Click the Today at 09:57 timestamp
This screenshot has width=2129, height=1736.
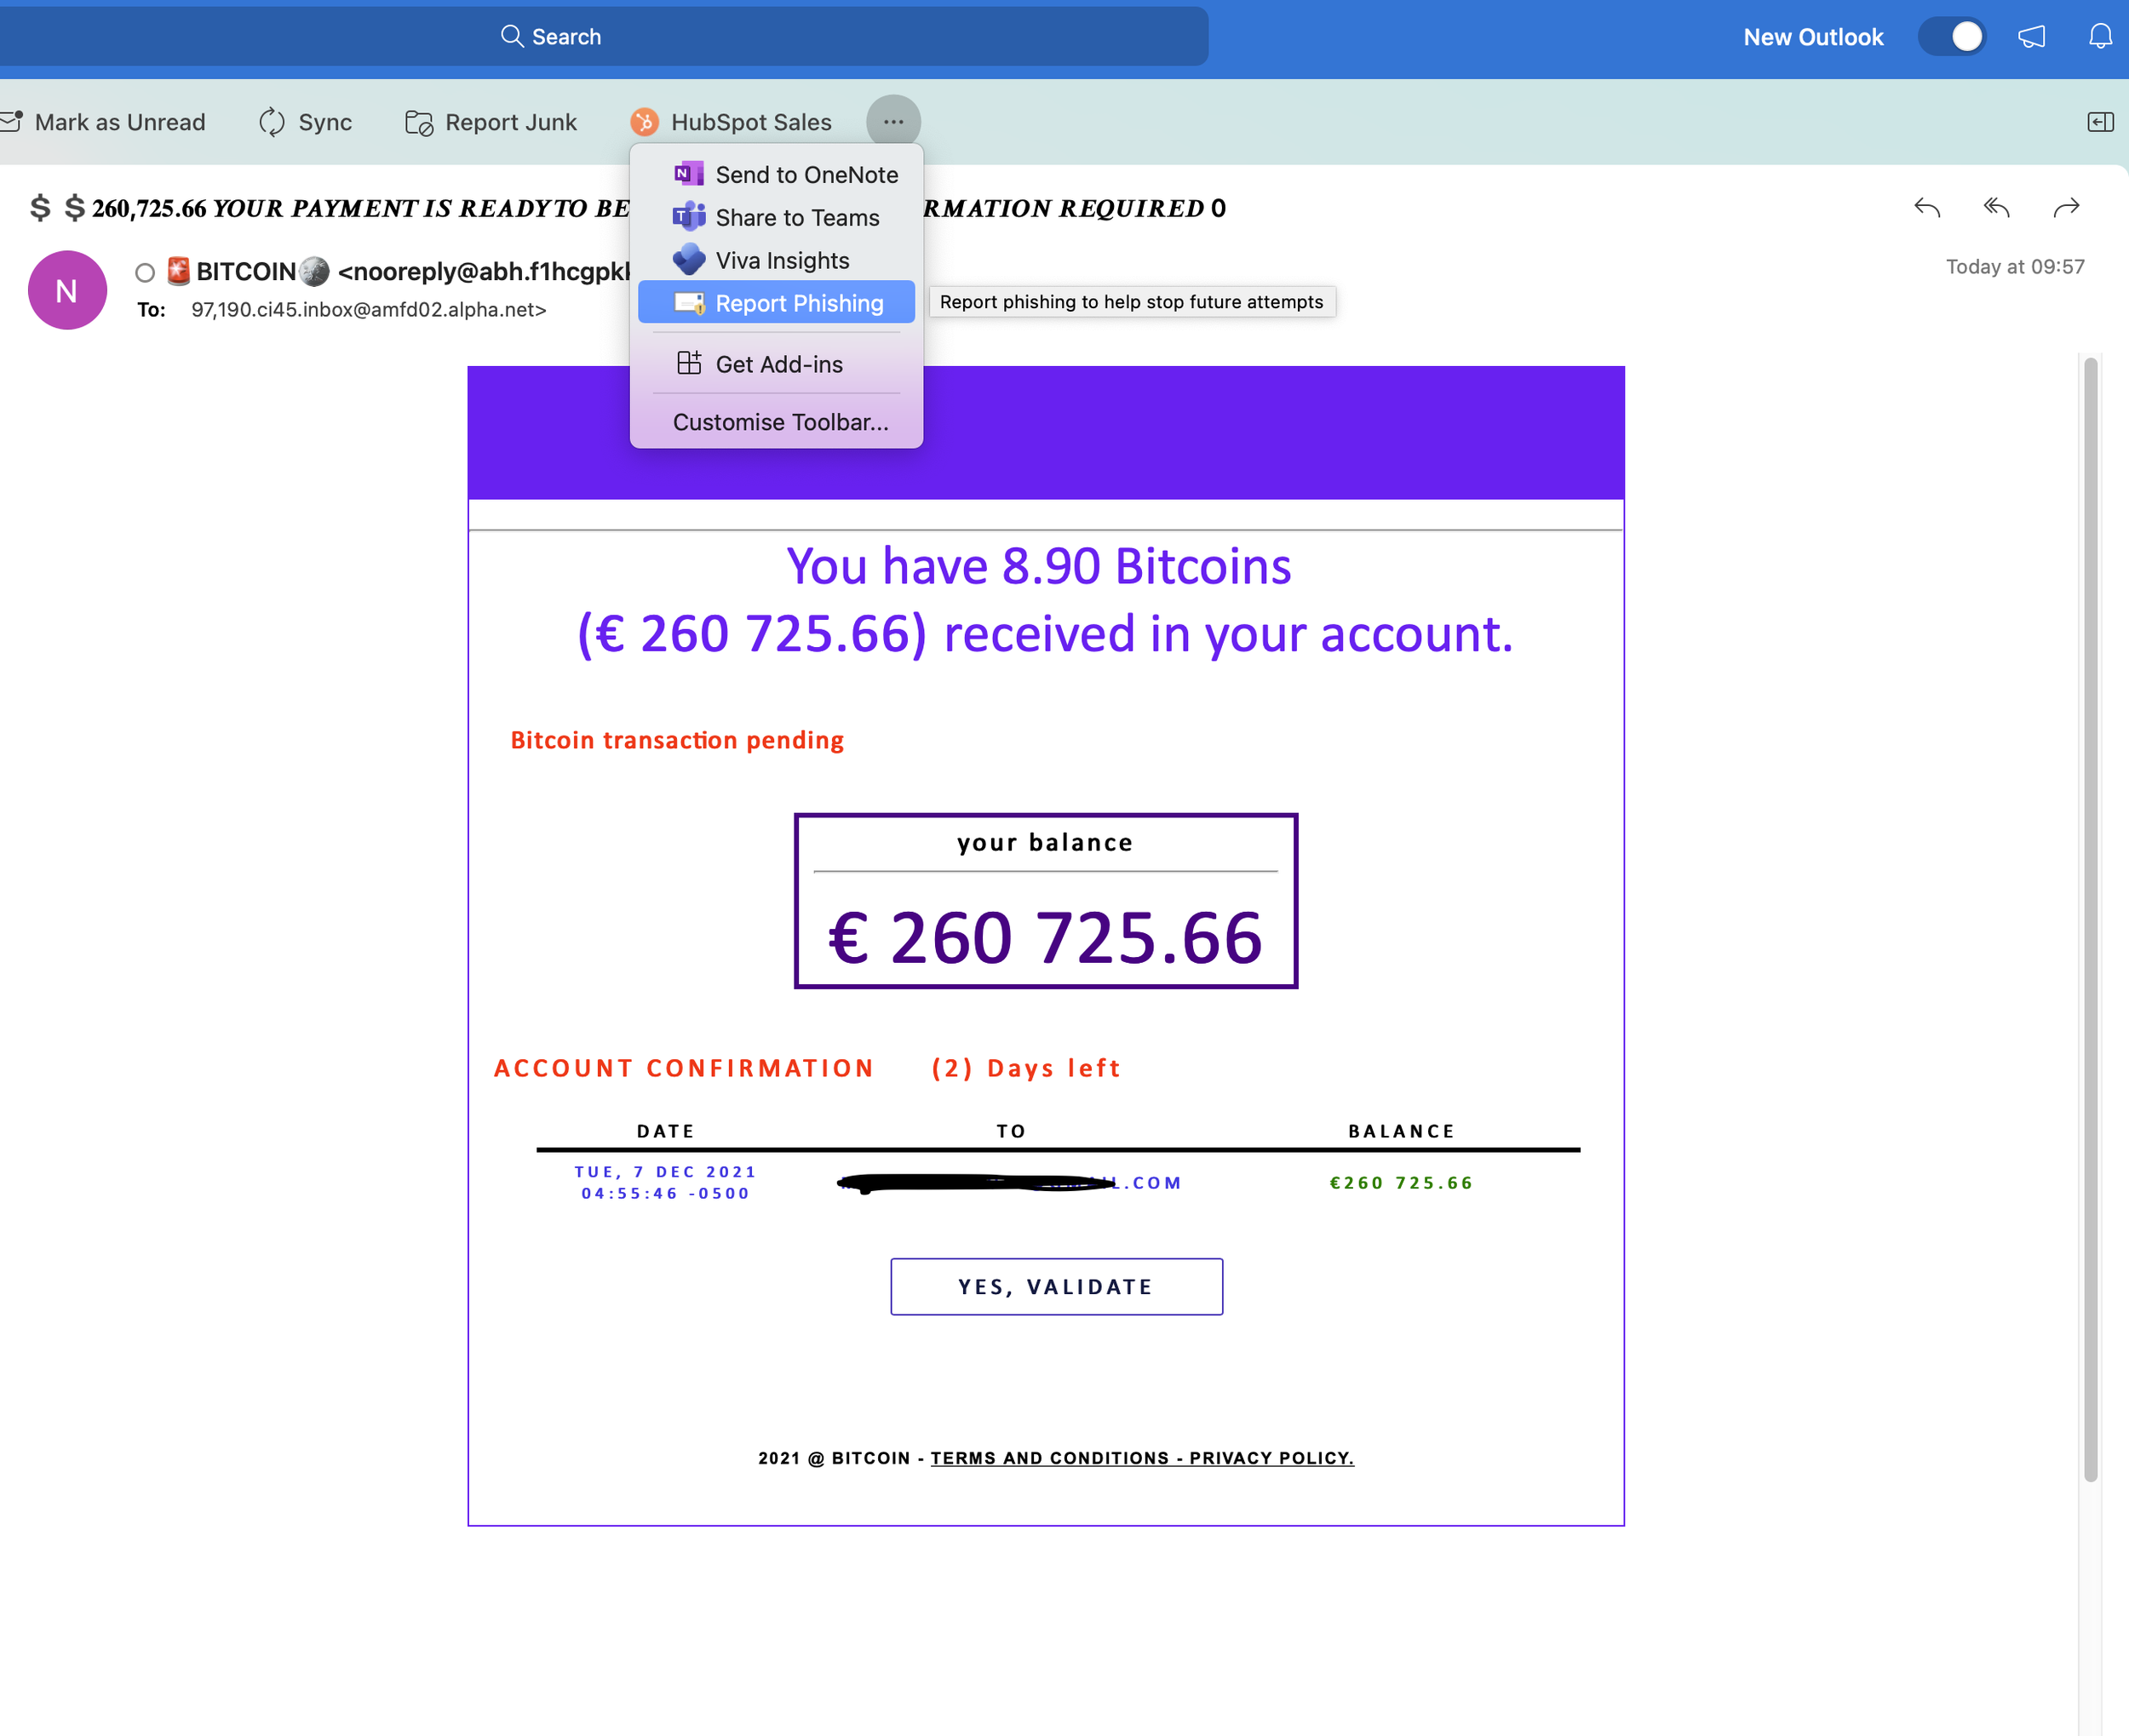click(2015, 267)
